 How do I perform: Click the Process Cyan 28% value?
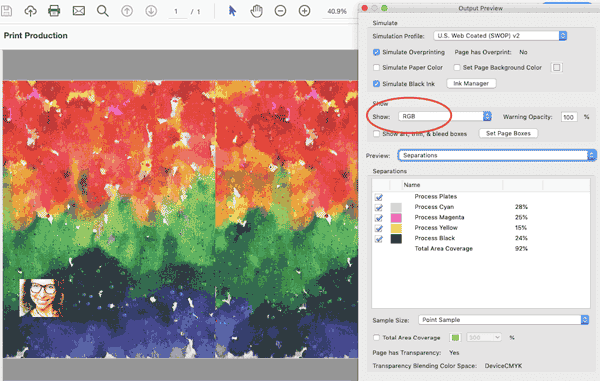[521, 207]
